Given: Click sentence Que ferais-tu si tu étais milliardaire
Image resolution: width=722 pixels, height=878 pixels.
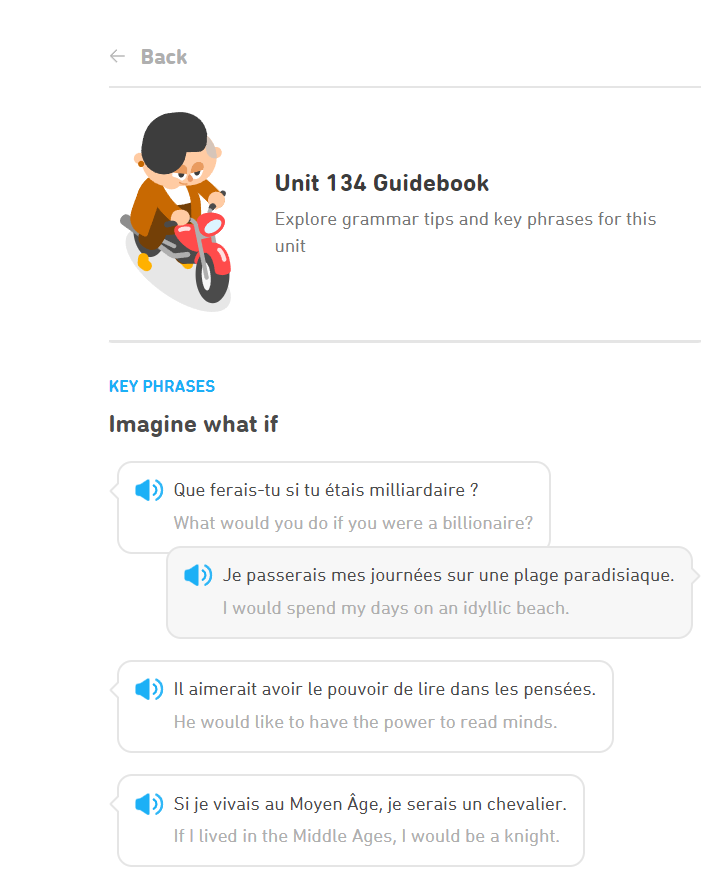Looking at the screenshot, I should click(326, 490).
